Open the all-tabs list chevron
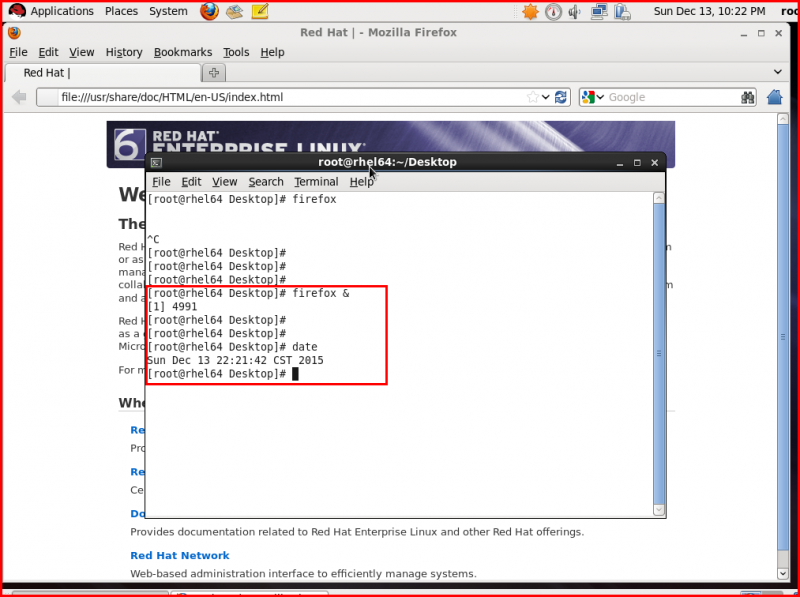The width and height of the screenshot is (800, 597). click(779, 72)
